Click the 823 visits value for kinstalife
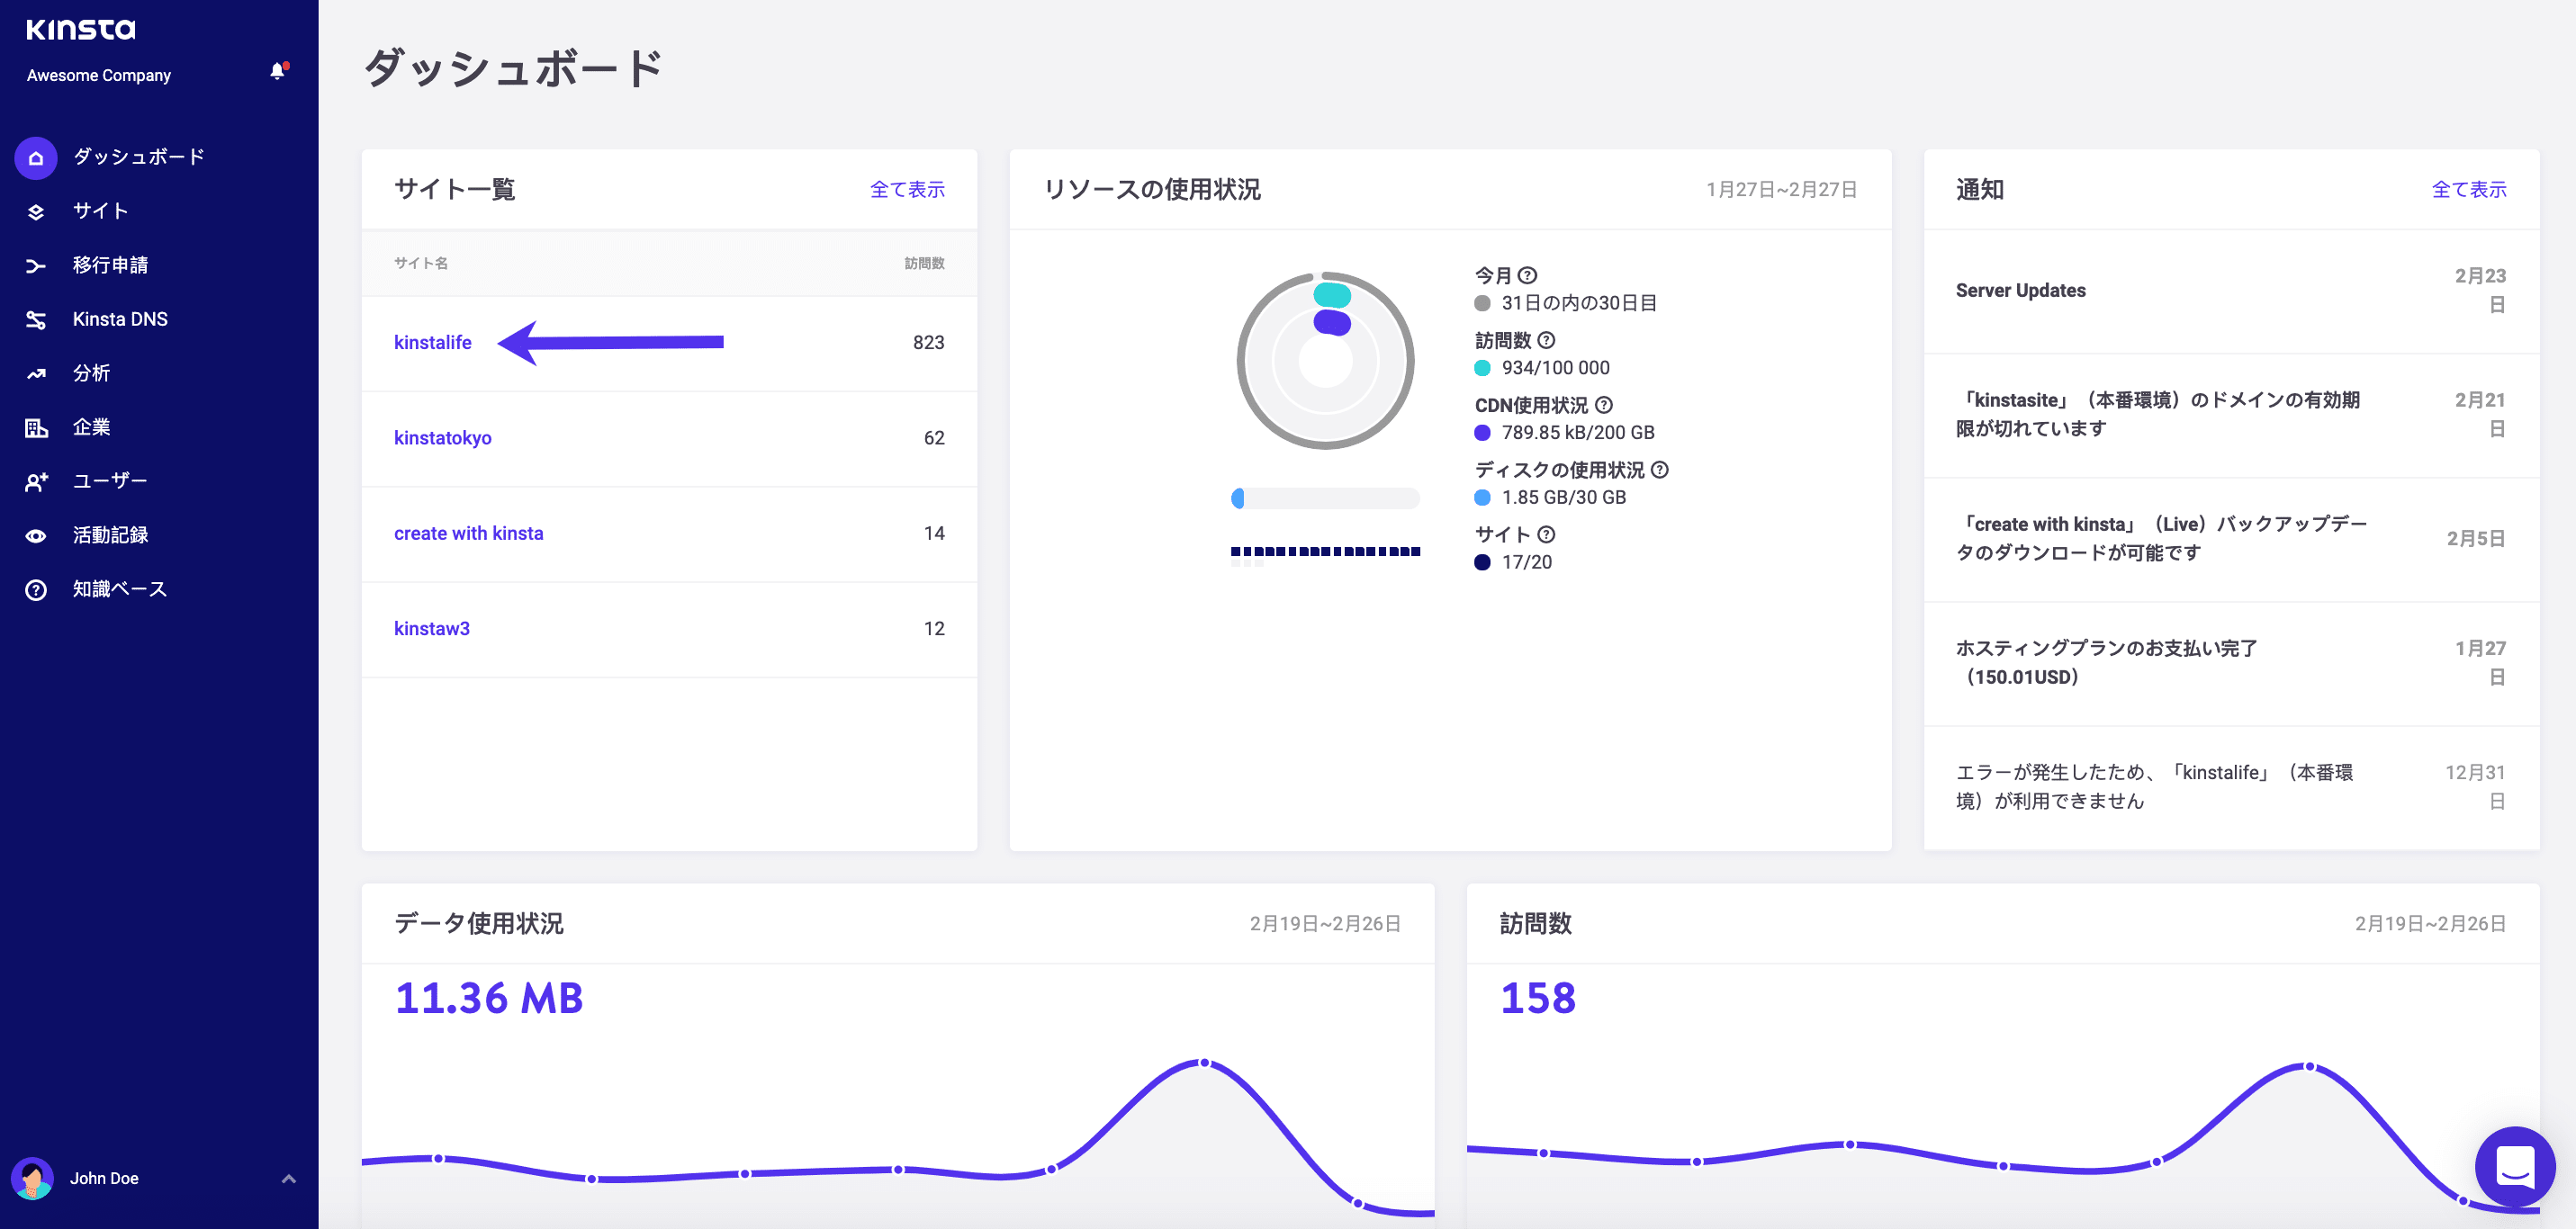Image resolution: width=2576 pixels, height=1229 pixels. click(928, 343)
